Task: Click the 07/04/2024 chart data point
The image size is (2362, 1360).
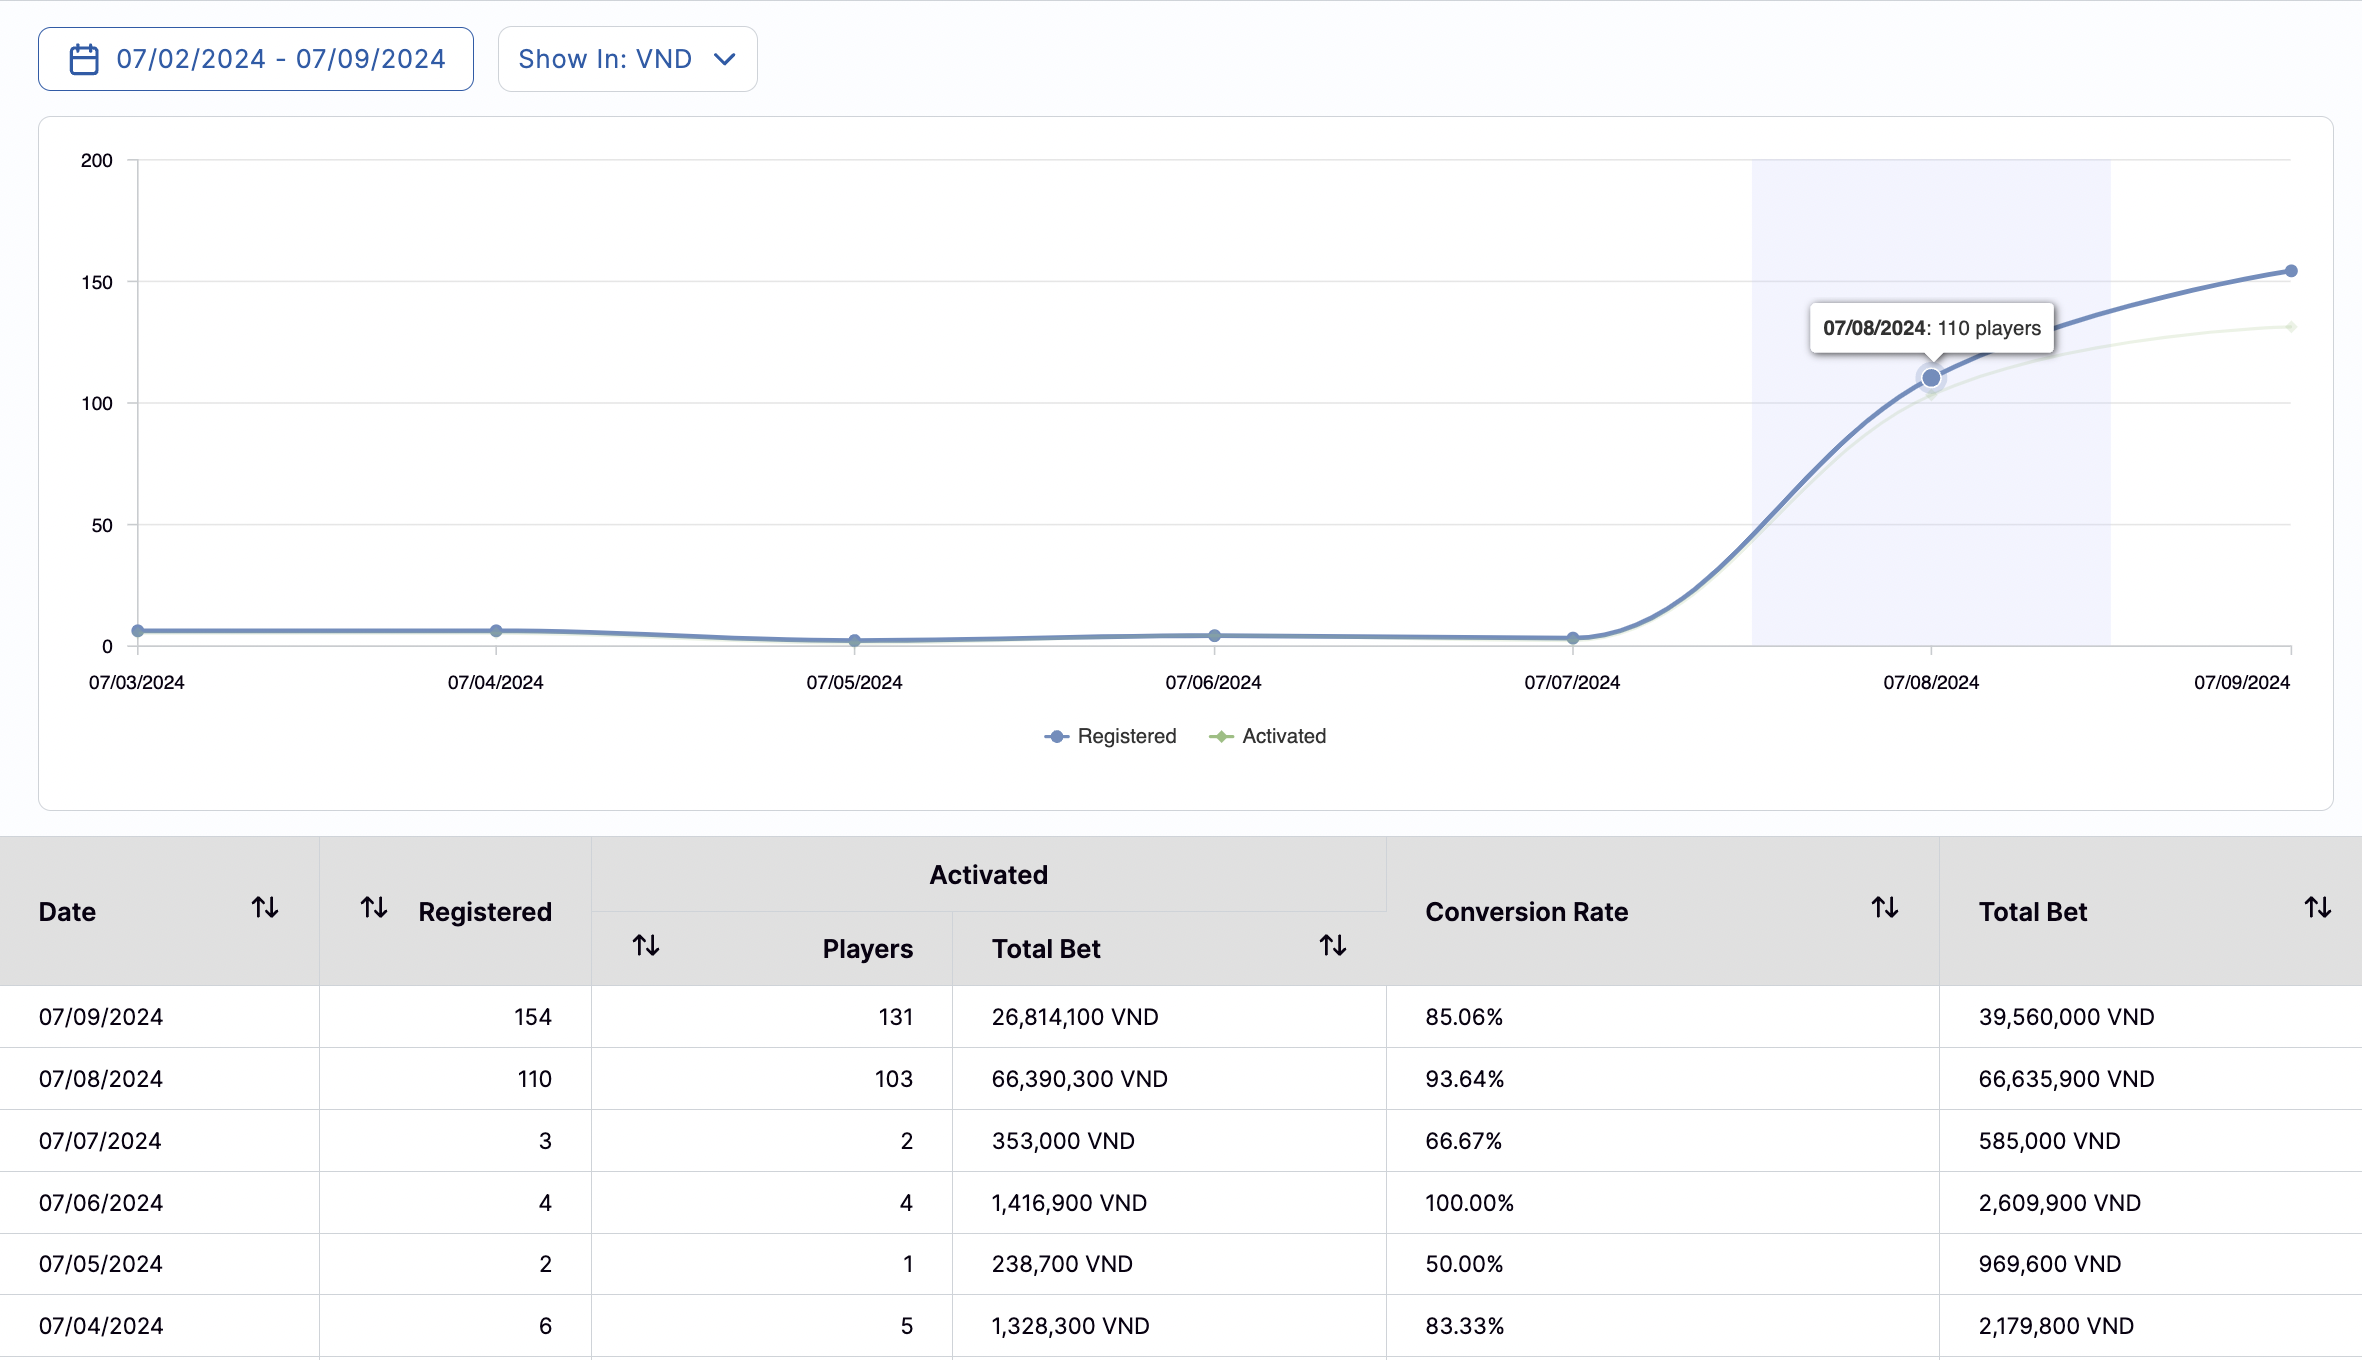Action: 496,631
